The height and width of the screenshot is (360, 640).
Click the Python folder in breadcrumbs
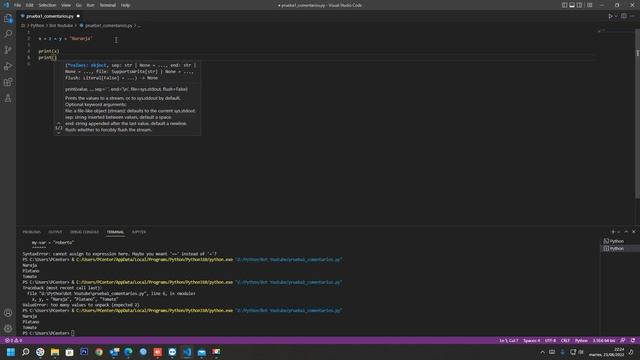coord(37,25)
